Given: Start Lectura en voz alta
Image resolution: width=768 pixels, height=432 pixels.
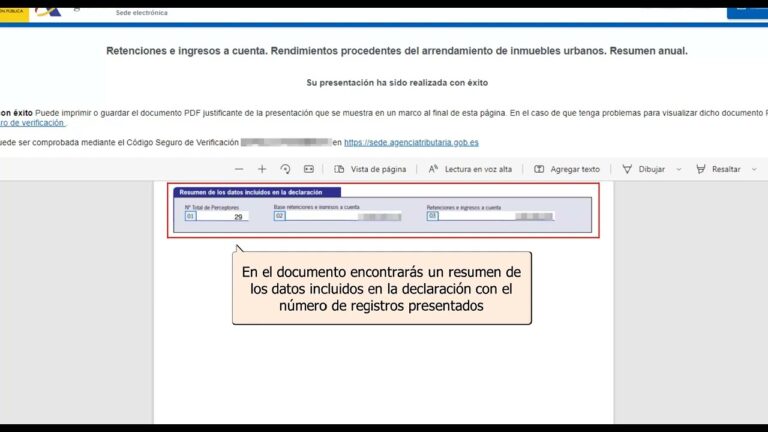Looking at the screenshot, I should point(470,169).
